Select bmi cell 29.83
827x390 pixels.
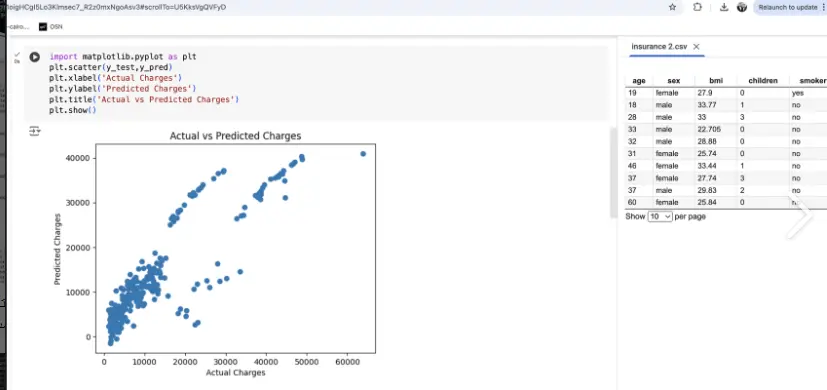coord(716,190)
